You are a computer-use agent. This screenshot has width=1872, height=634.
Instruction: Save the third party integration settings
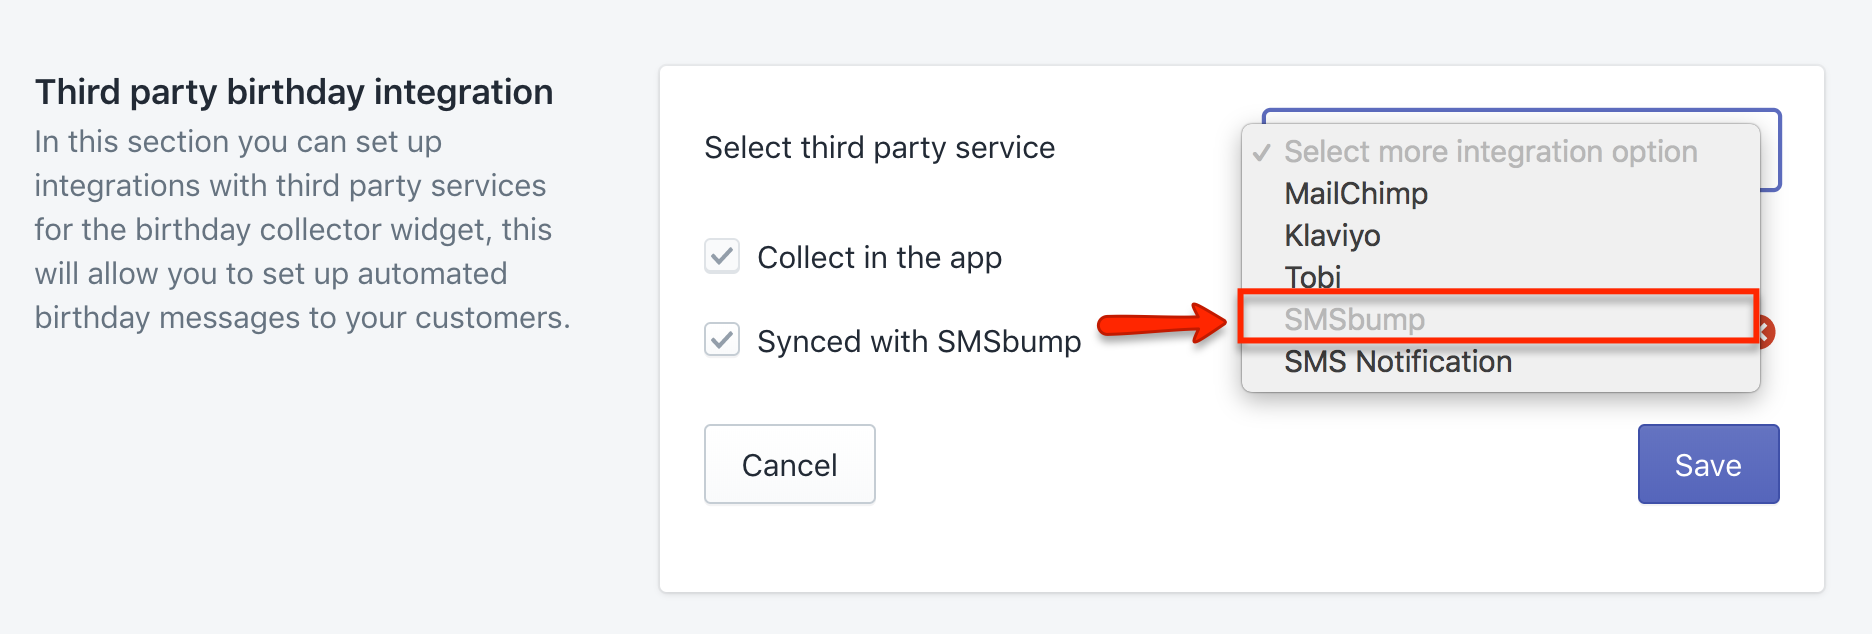pyautogui.click(x=1708, y=464)
